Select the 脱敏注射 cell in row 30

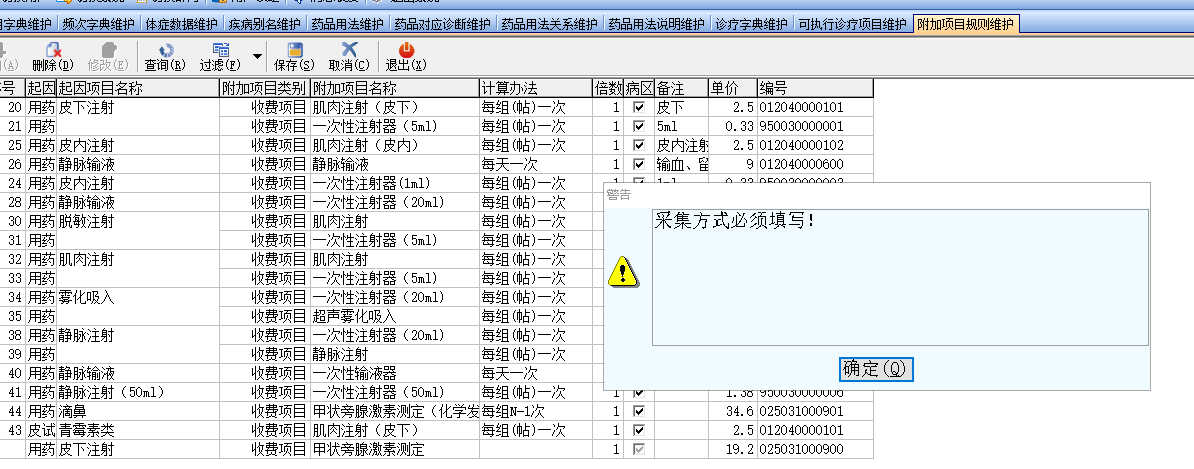pyautogui.click(x=138, y=222)
